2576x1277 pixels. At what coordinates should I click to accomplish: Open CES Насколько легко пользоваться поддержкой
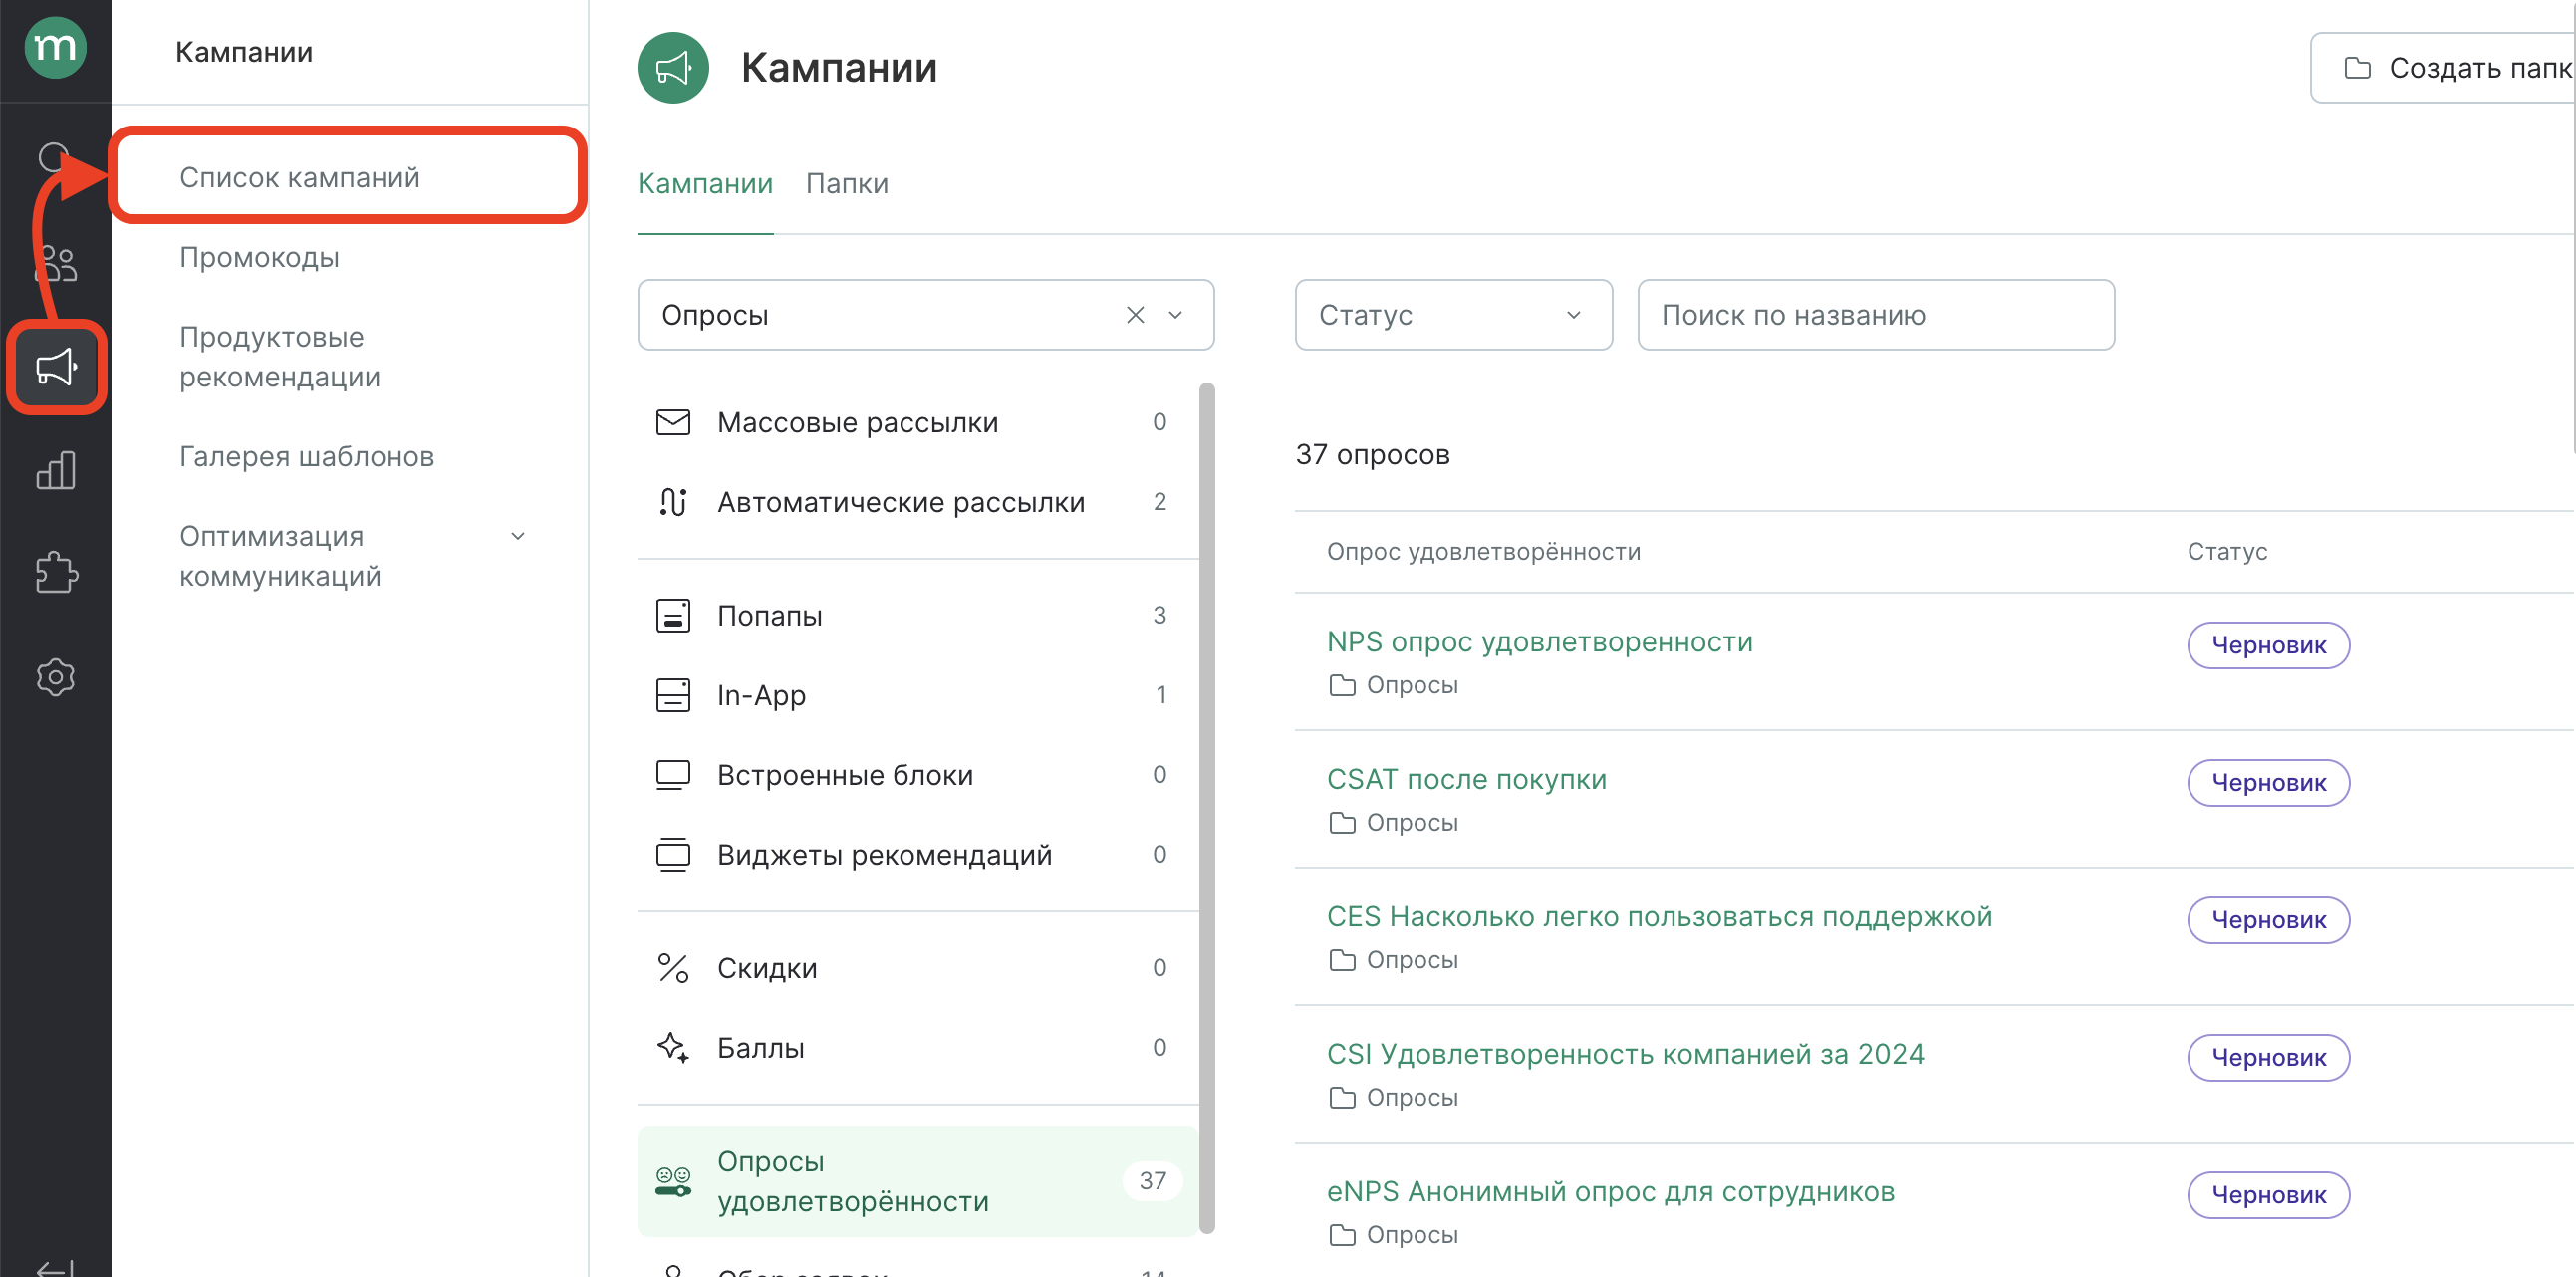coord(1659,917)
